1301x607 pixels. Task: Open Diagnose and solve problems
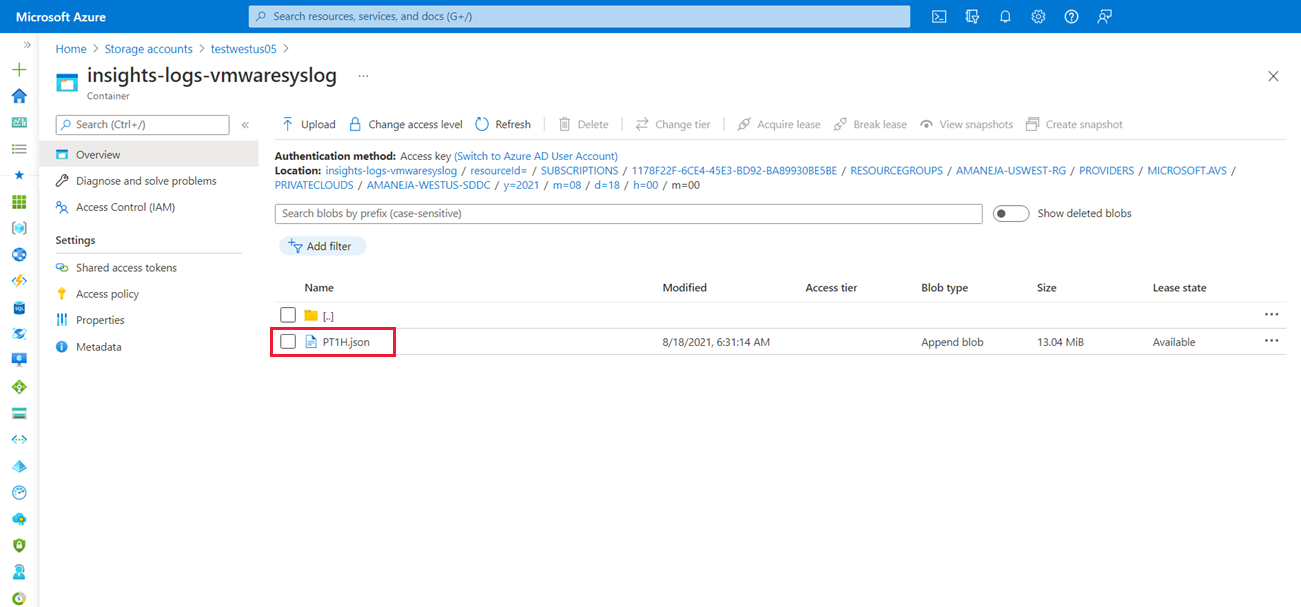coord(148,181)
